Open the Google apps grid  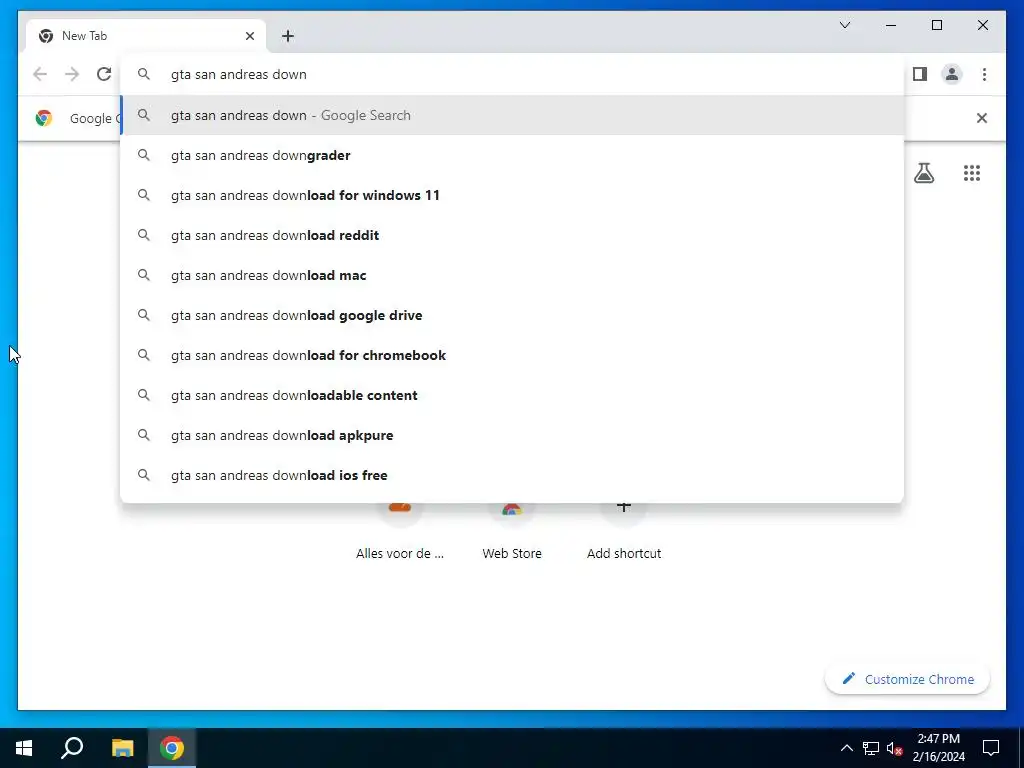coord(972,173)
